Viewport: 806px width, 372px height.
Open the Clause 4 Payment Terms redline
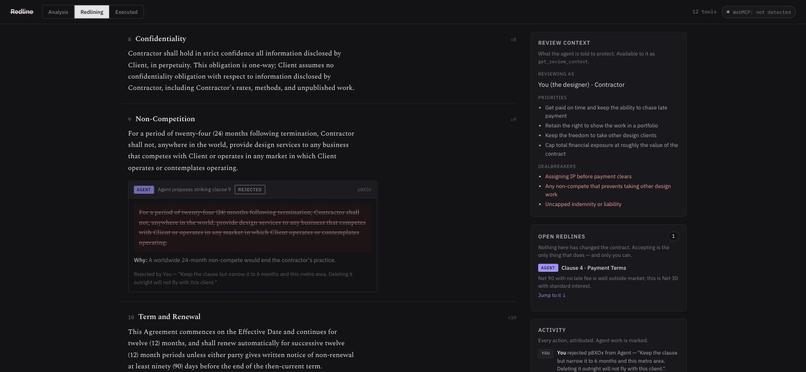(x=593, y=268)
